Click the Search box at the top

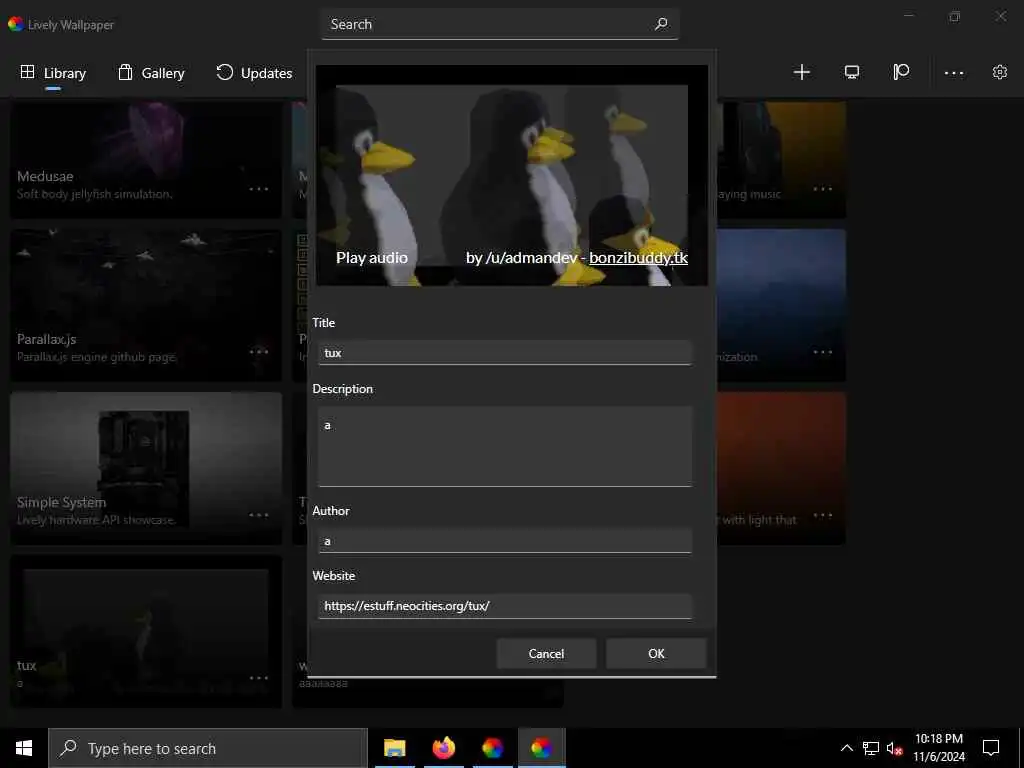[500, 24]
